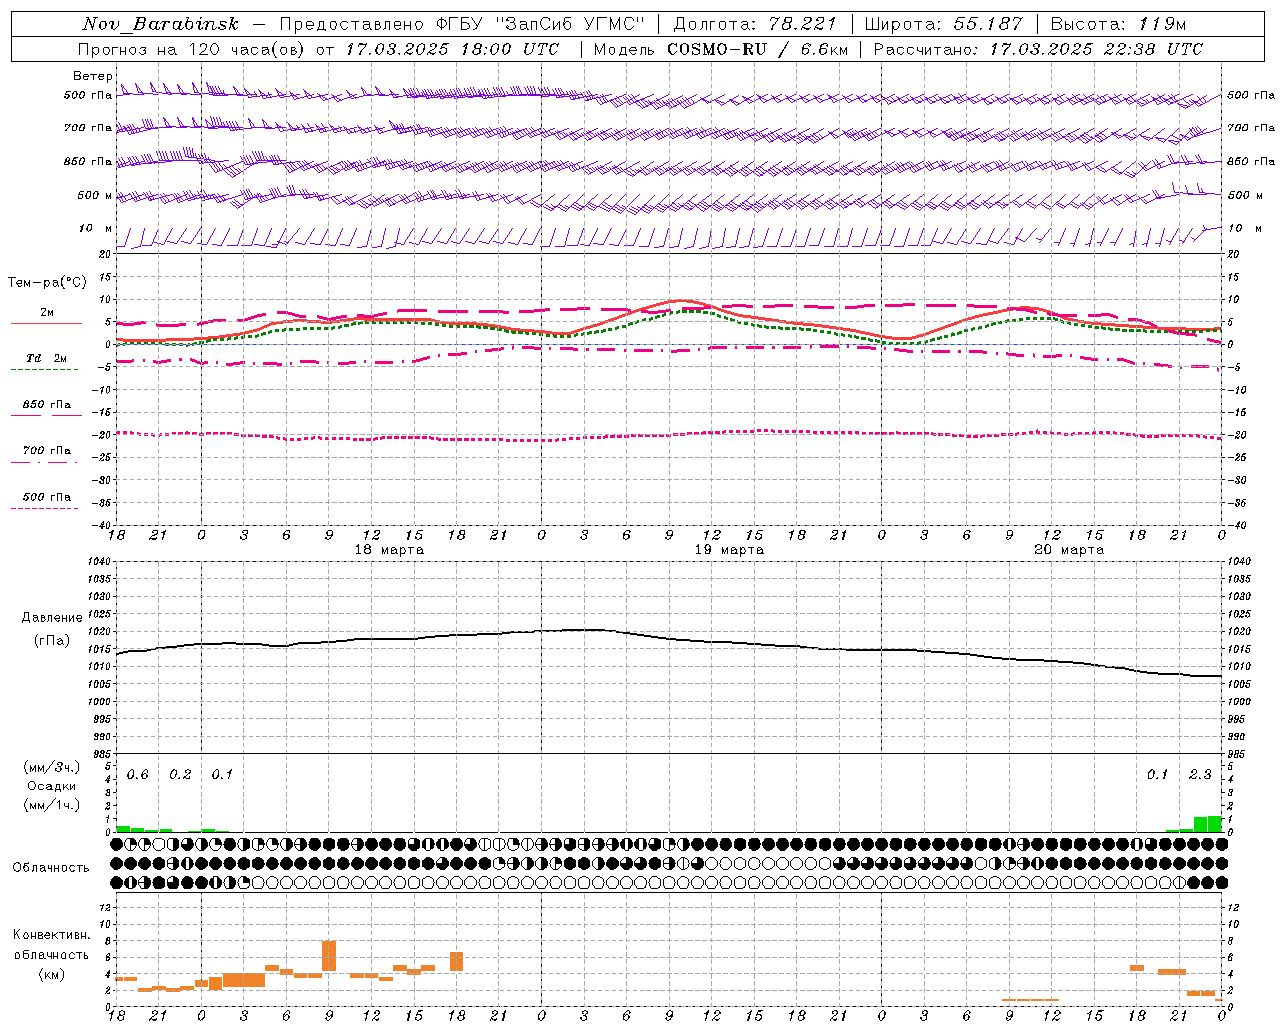1280x1024 pixels.
Task: Click the '(км)' convective cloud unit label
Action: click(52, 974)
